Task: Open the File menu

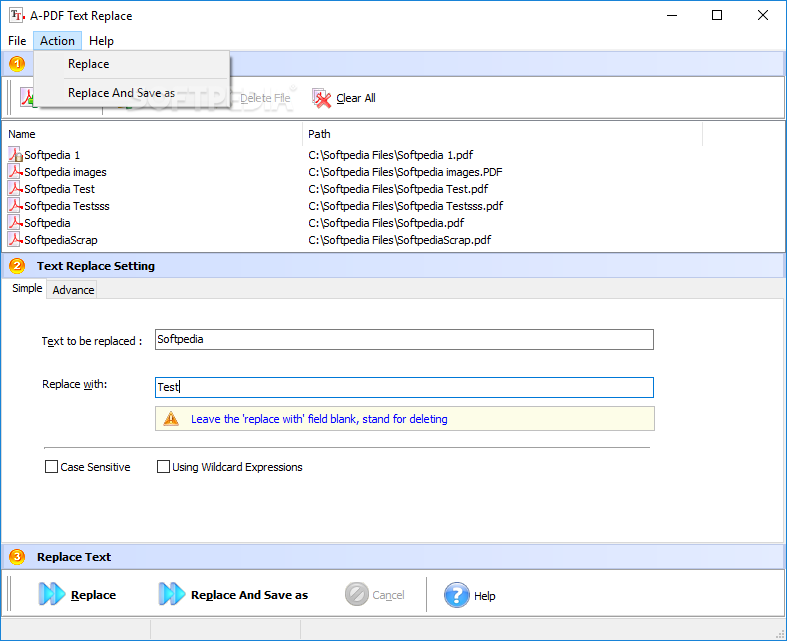Action: (17, 41)
